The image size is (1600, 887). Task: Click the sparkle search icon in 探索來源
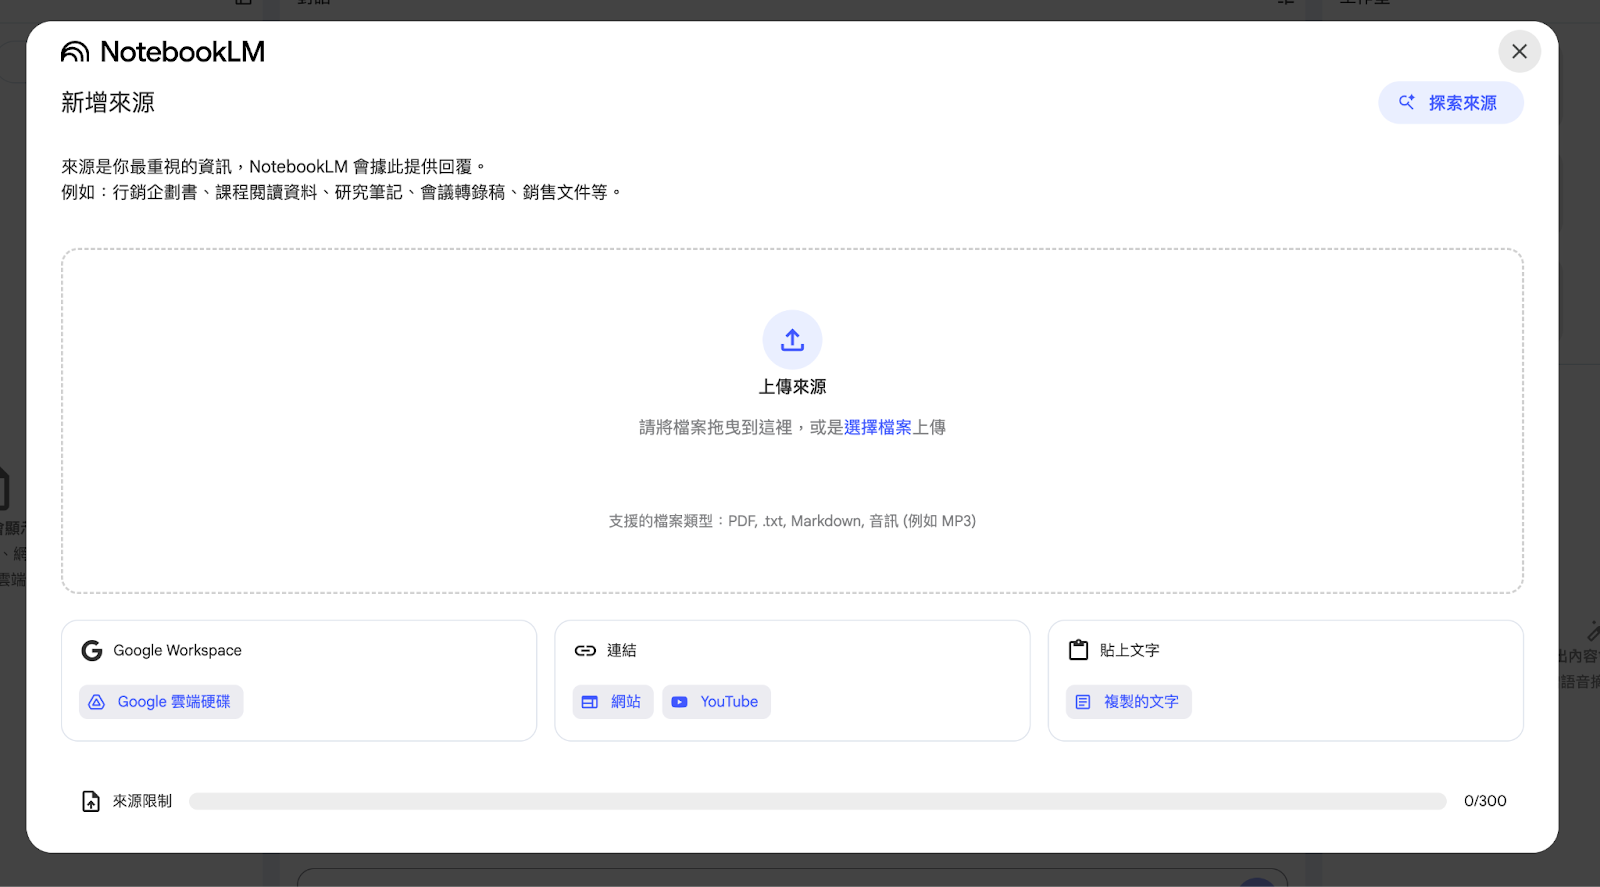(x=1407, y=102)
